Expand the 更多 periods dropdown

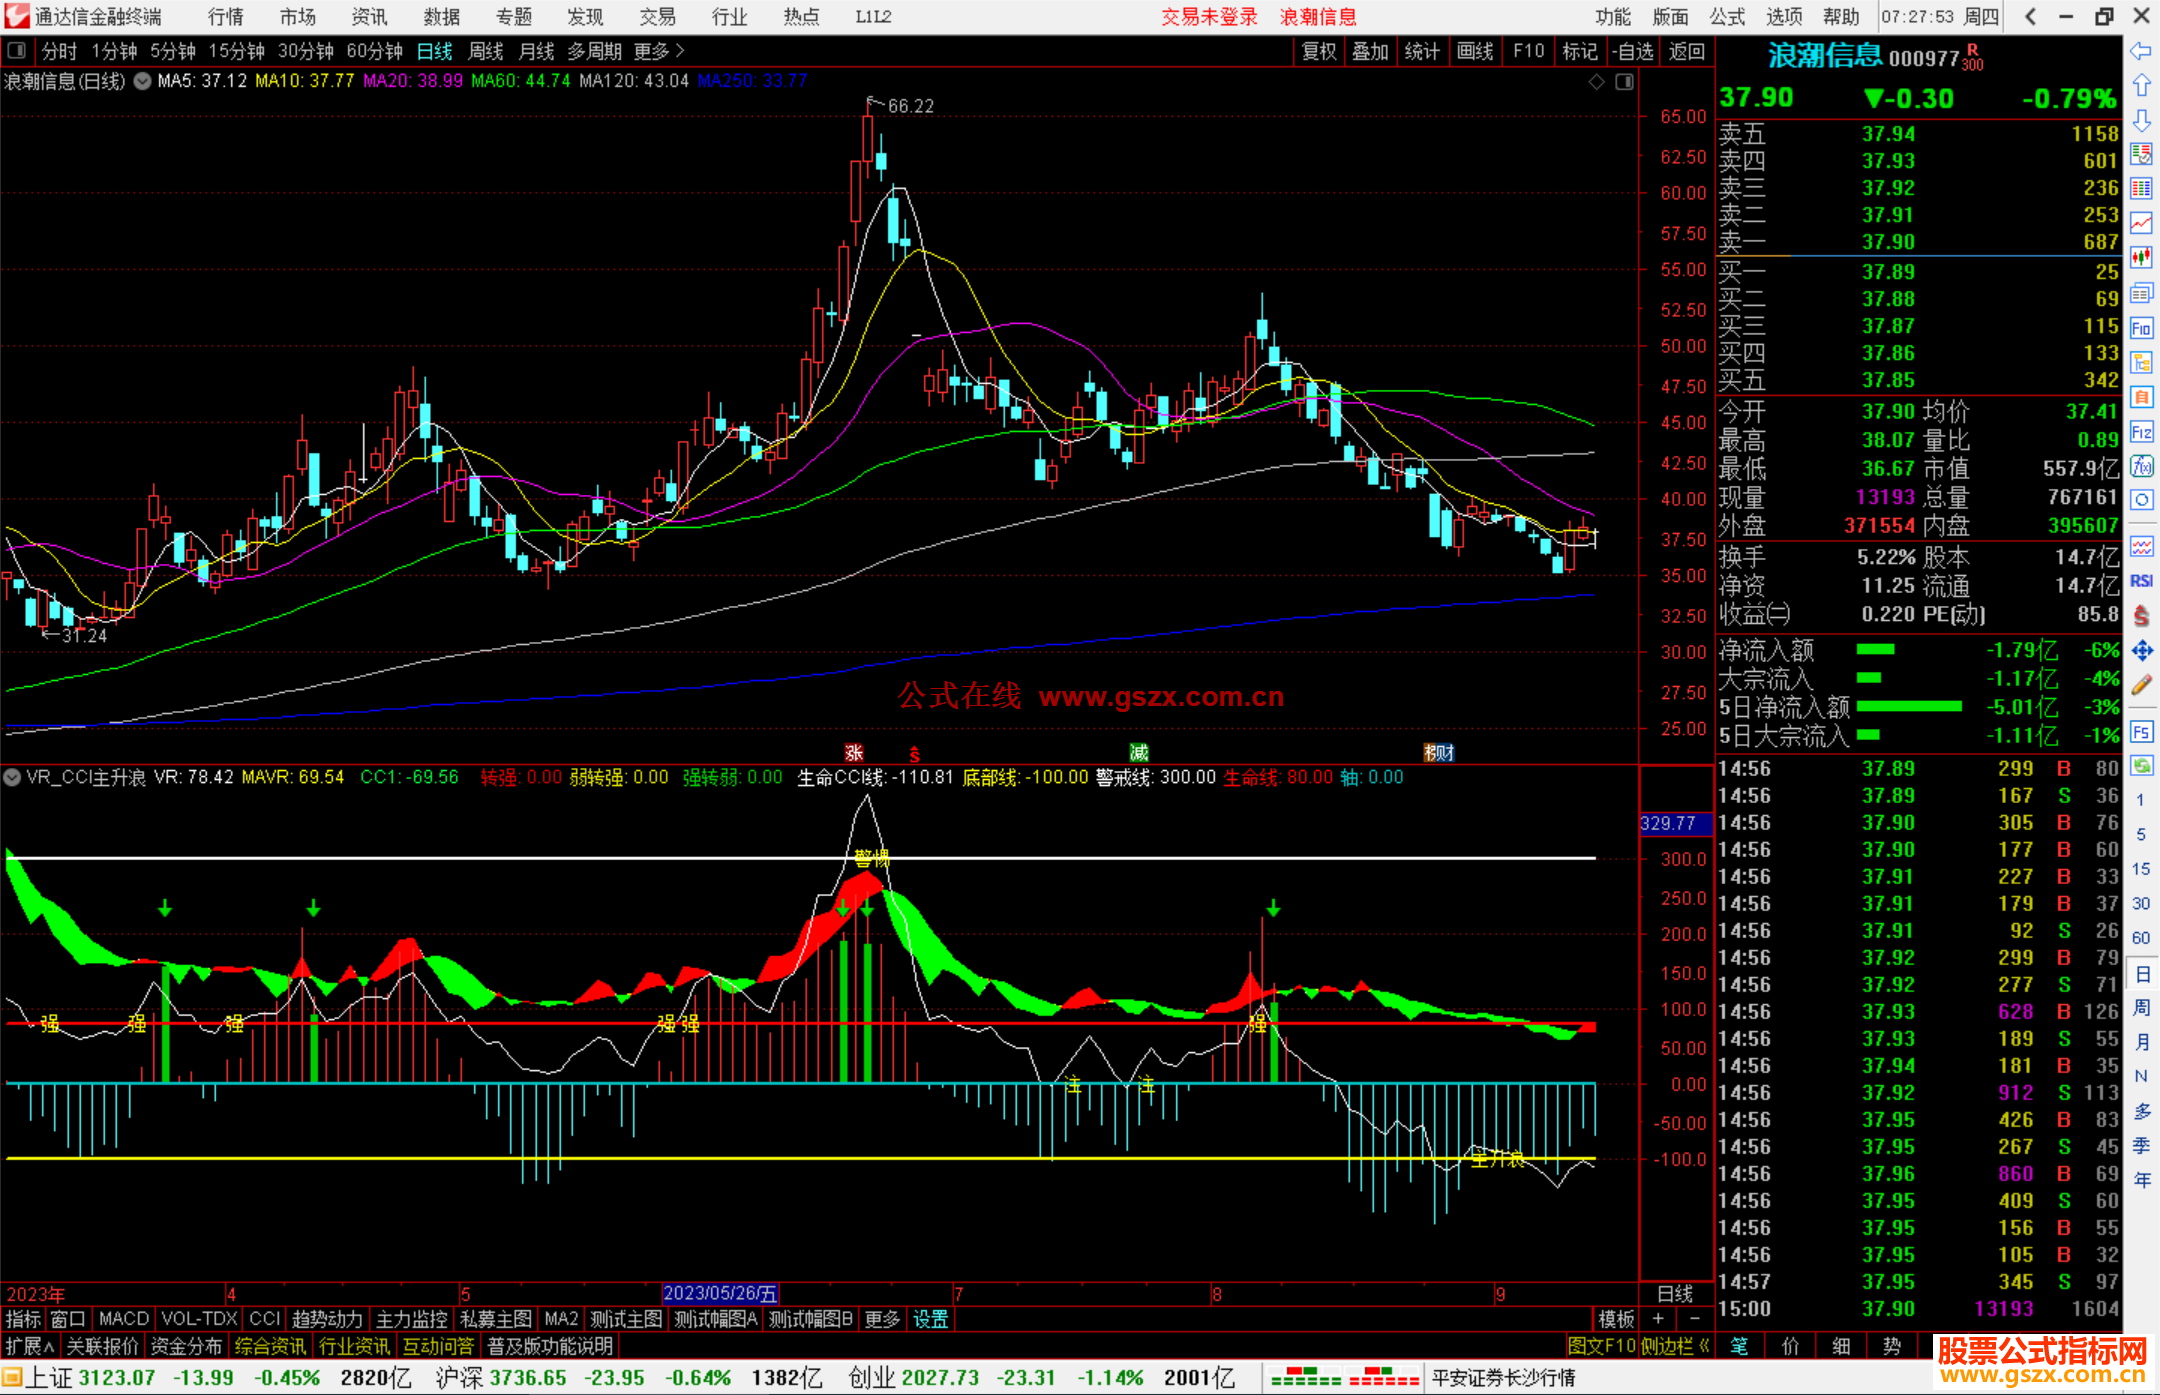(659, 50)
